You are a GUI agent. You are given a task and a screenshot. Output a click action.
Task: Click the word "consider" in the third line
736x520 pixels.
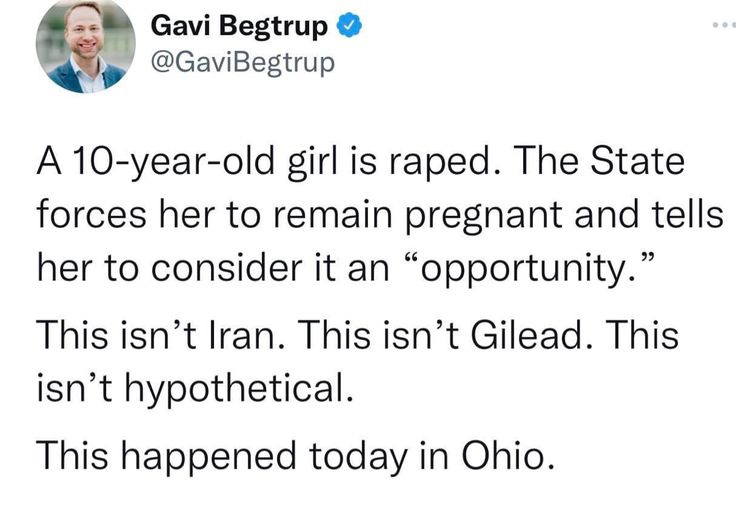tap(227, 268)
